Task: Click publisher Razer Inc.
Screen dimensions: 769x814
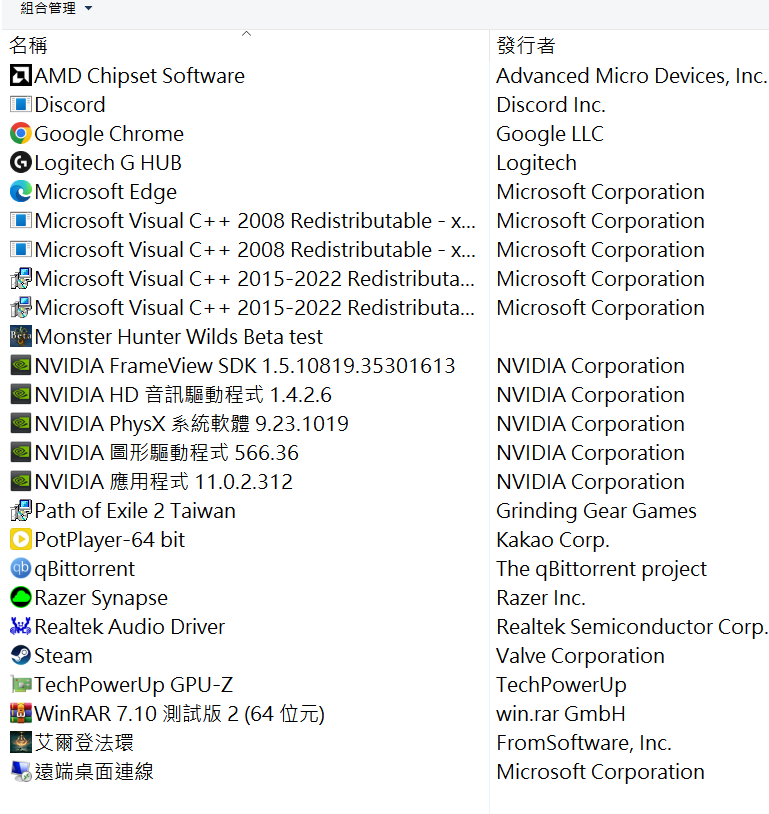Action: (x=541, y=598)
